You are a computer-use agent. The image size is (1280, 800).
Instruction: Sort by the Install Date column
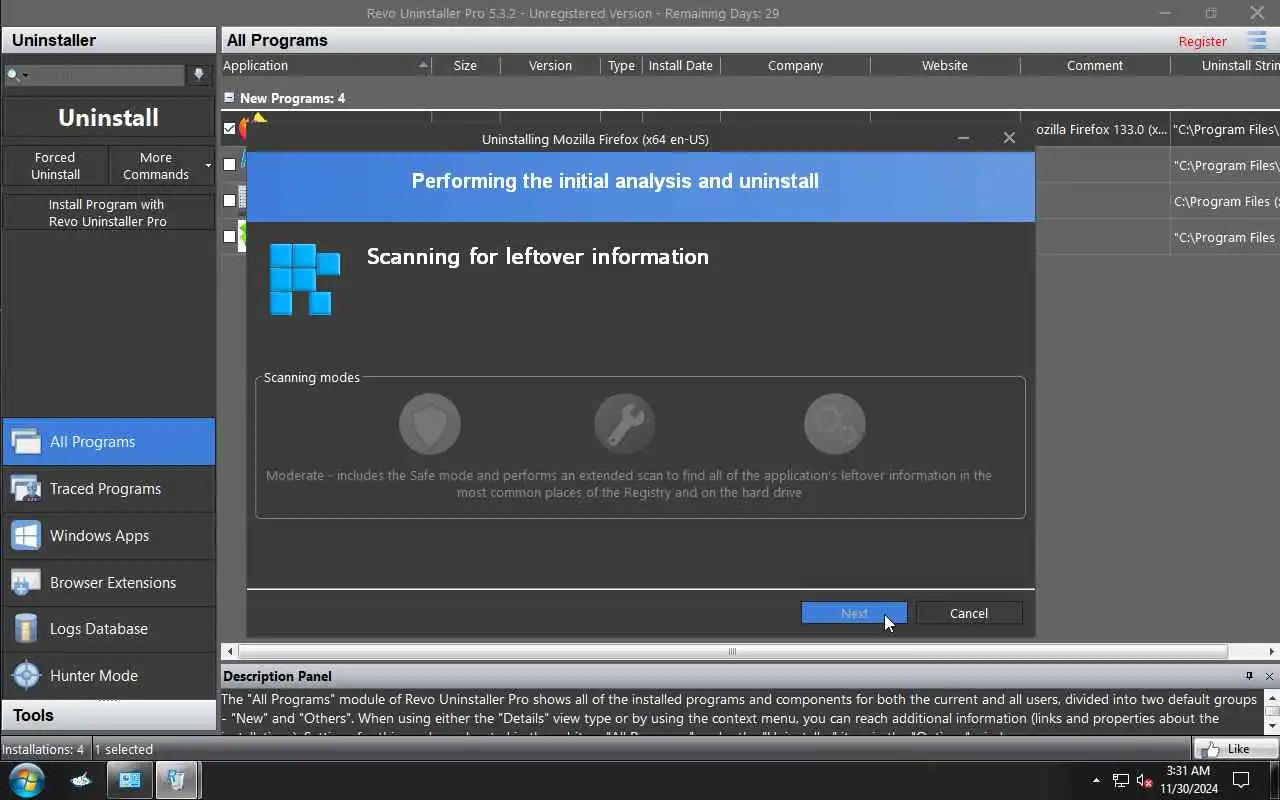680,66
